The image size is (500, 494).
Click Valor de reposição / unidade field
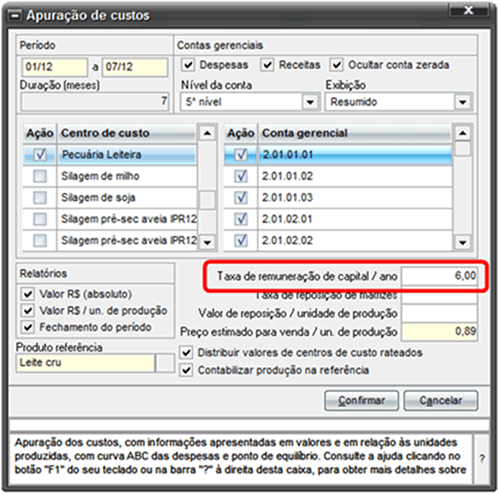pyautogui.click(x=439, y=313)
